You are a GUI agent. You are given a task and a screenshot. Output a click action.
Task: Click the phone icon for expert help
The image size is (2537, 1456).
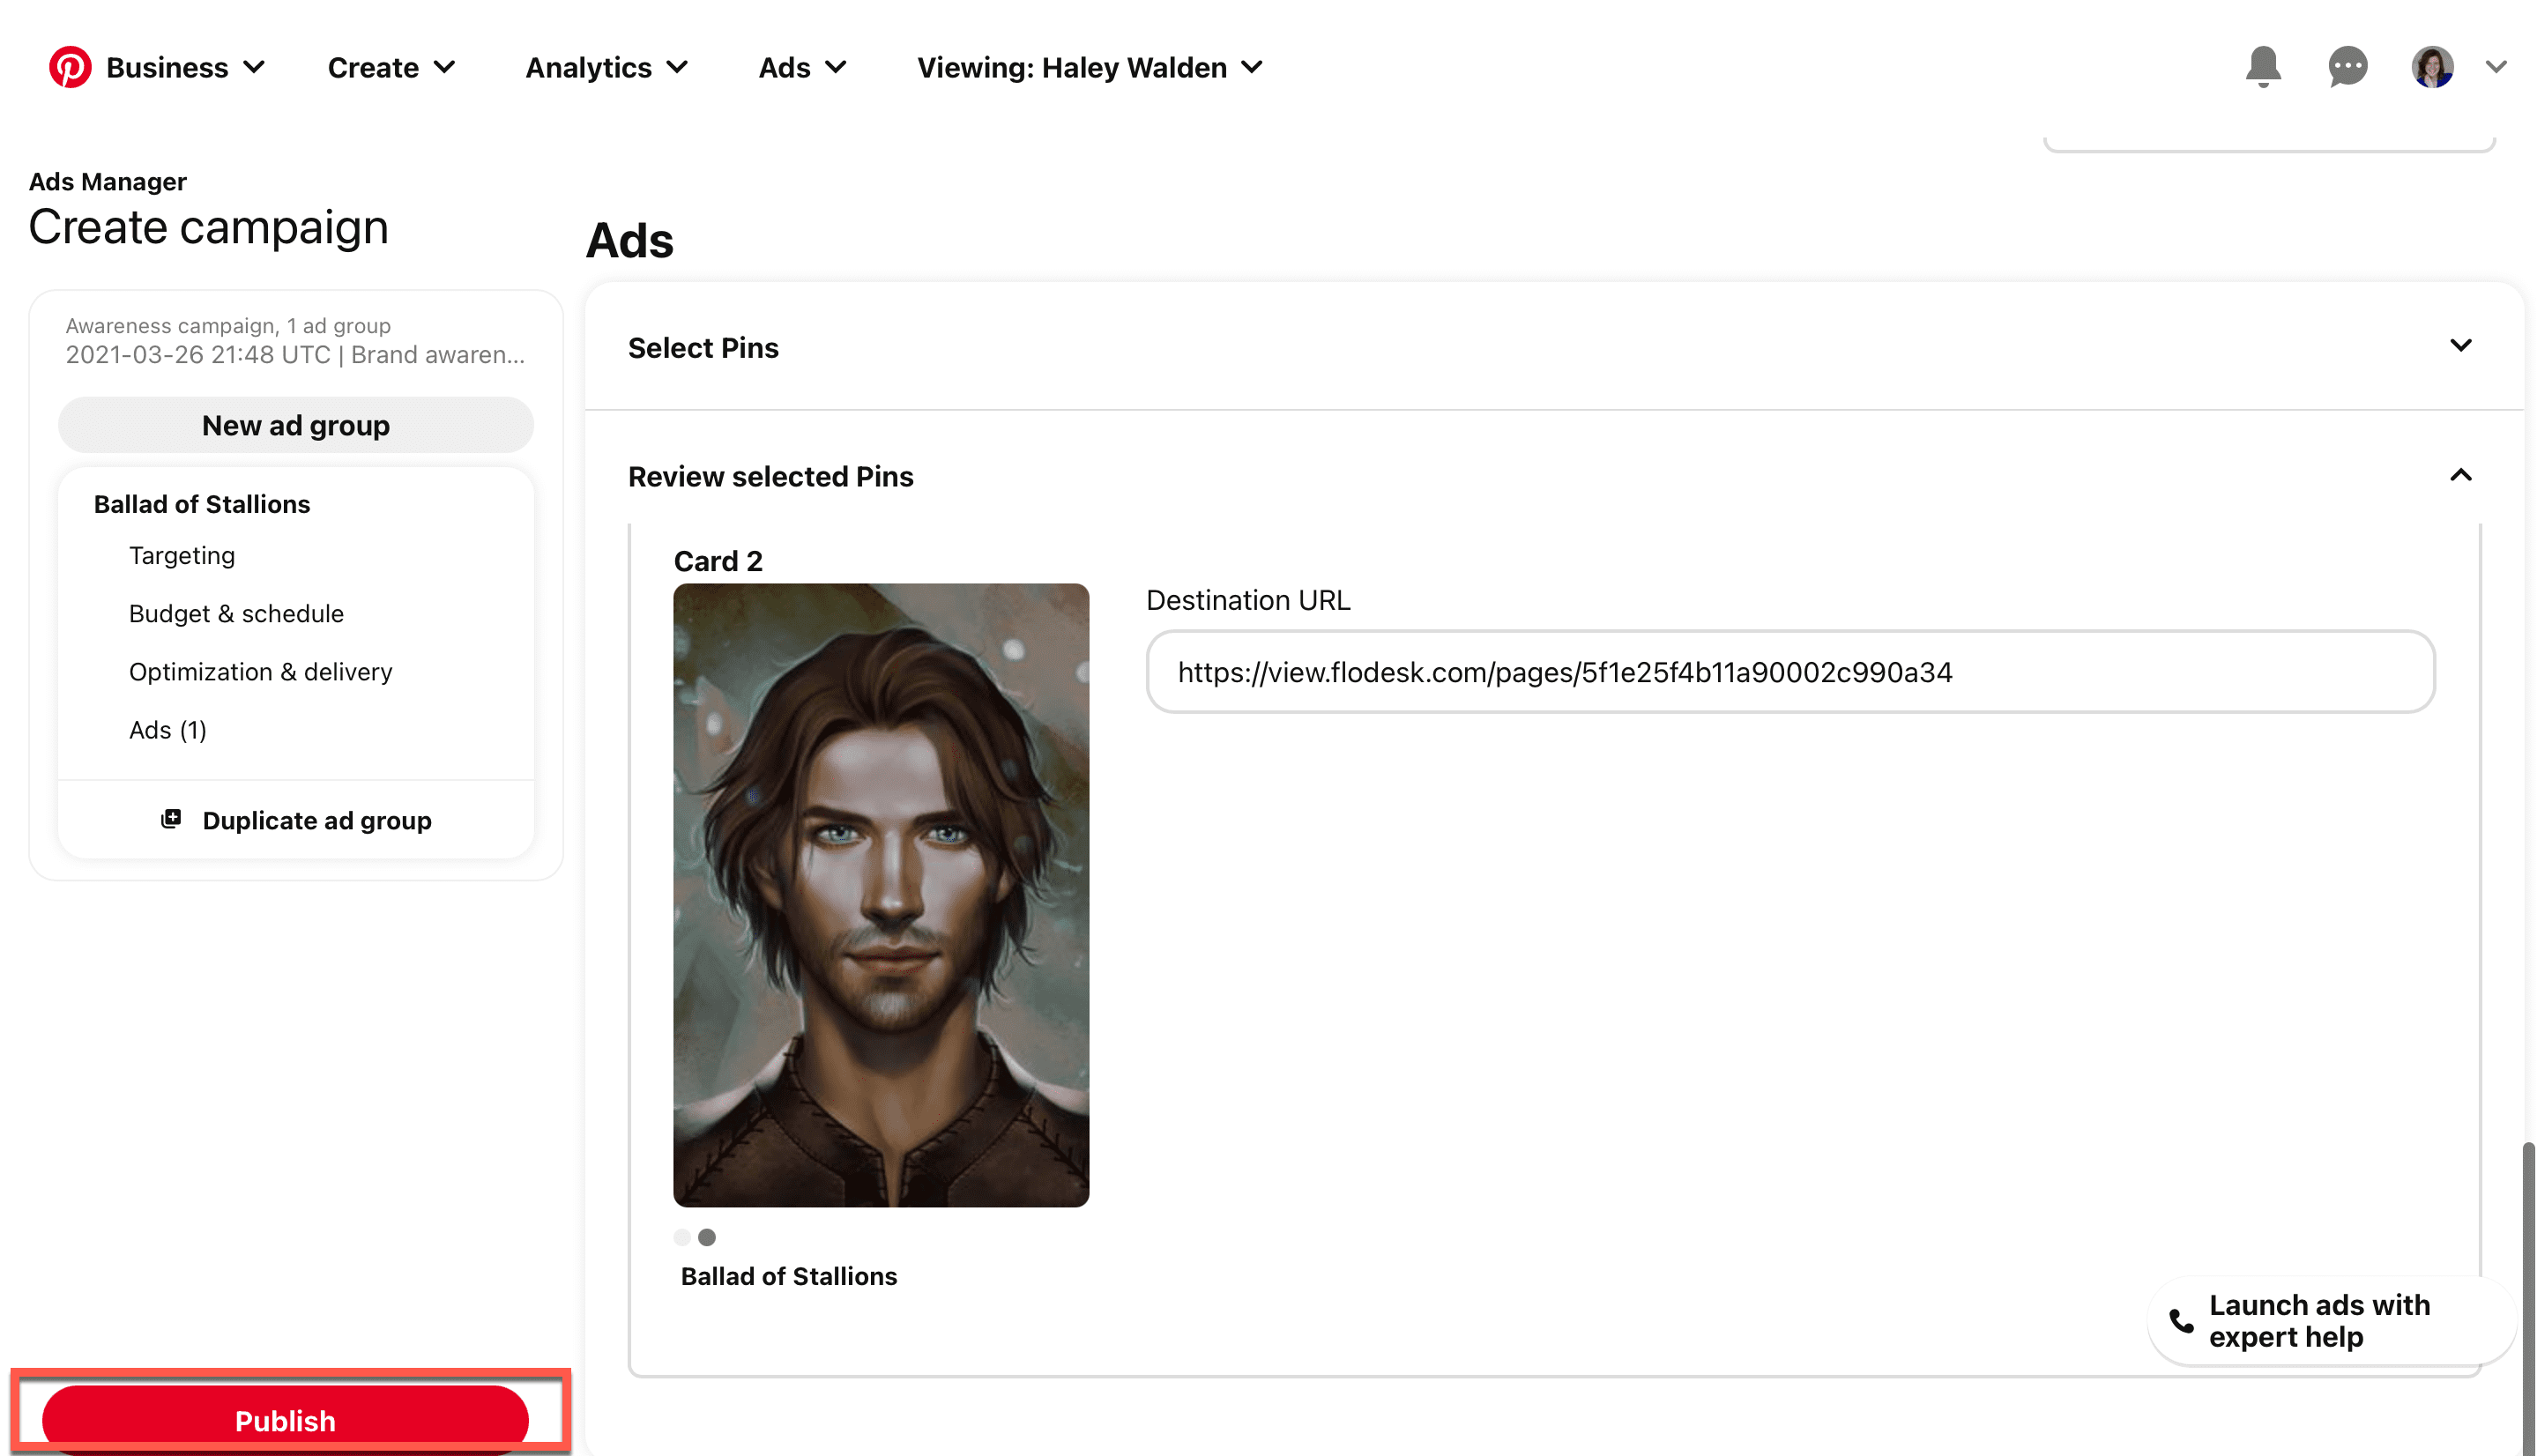pos(2181,1320)
